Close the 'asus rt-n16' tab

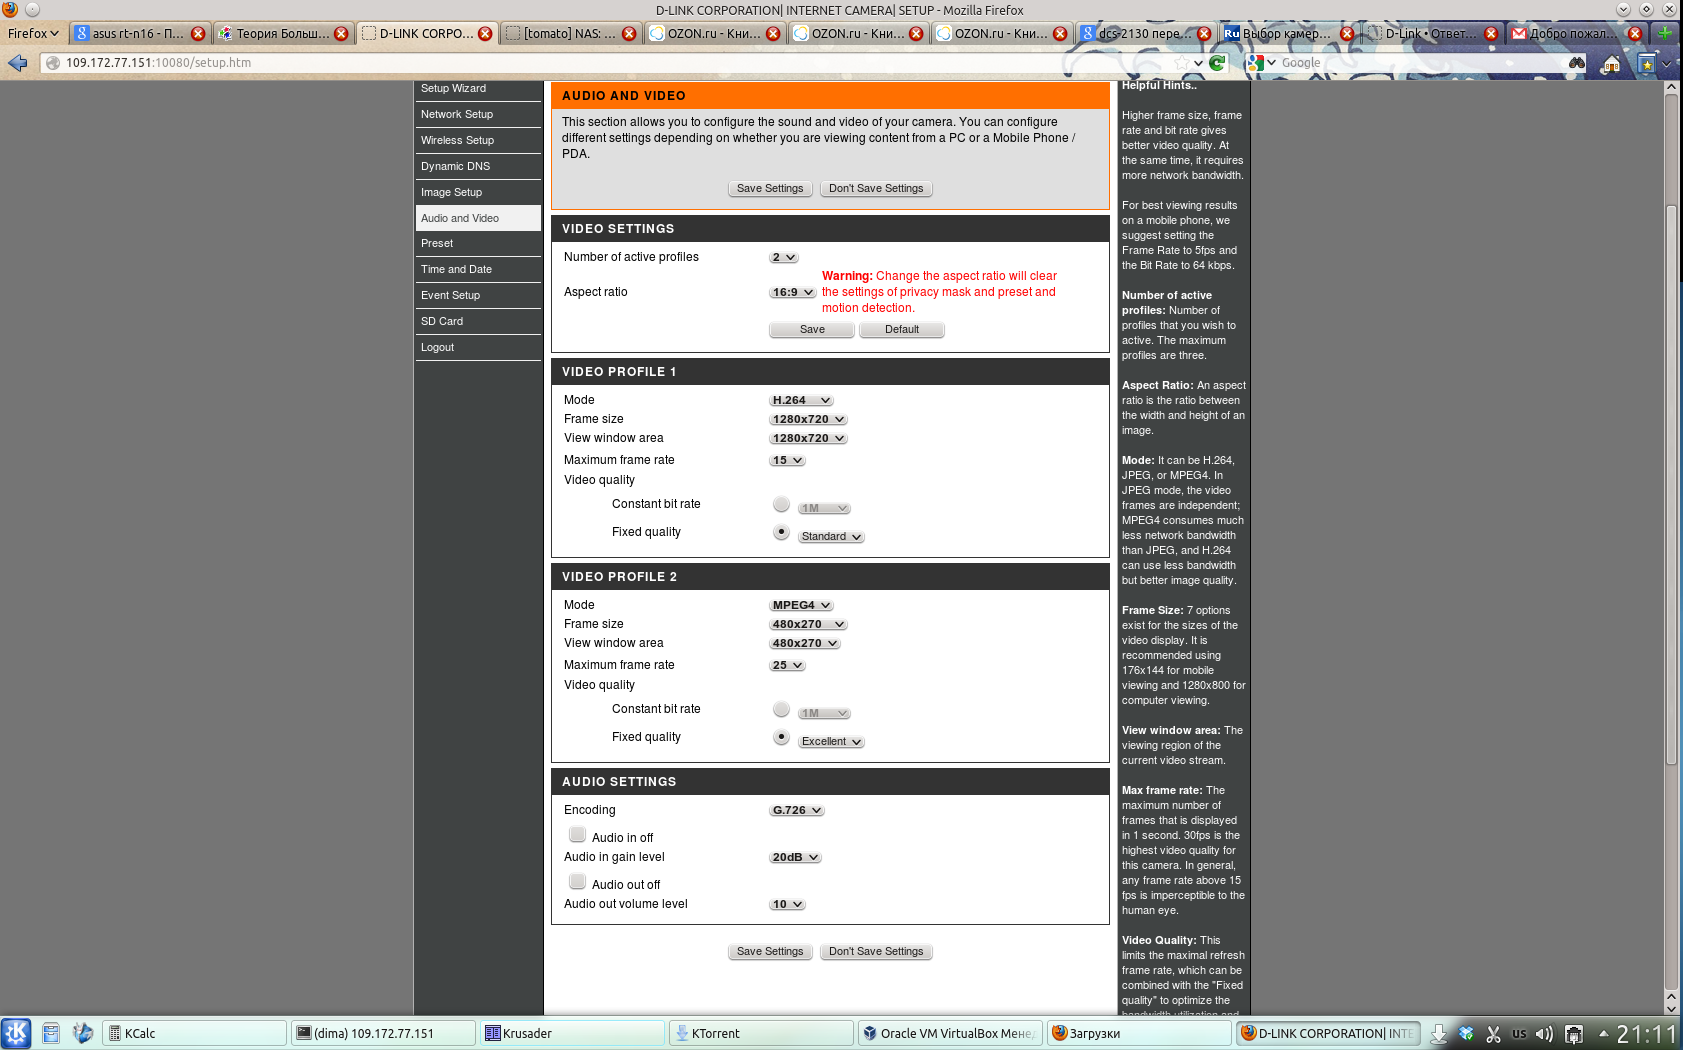(198, 34)
